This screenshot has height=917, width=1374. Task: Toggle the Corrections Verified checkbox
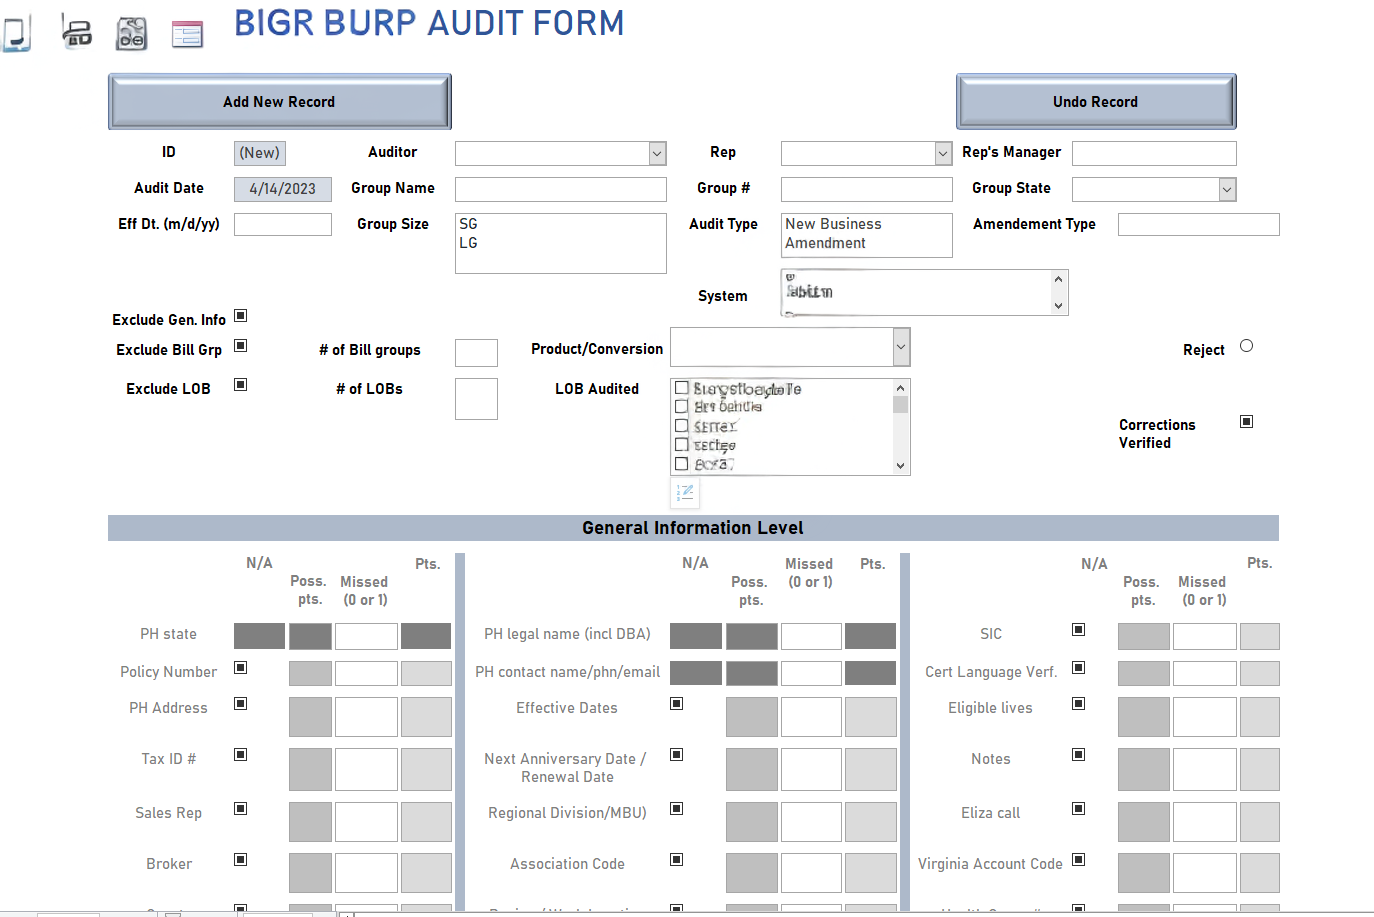click(x=1246, y=421)
